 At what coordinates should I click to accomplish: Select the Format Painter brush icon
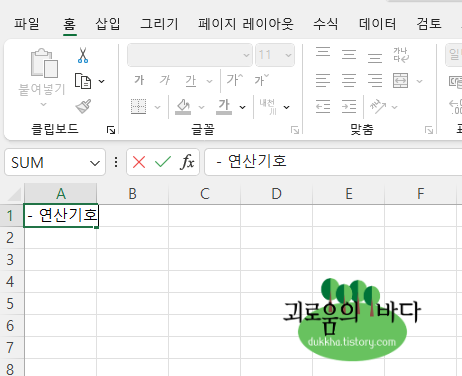tap(83, 106)
